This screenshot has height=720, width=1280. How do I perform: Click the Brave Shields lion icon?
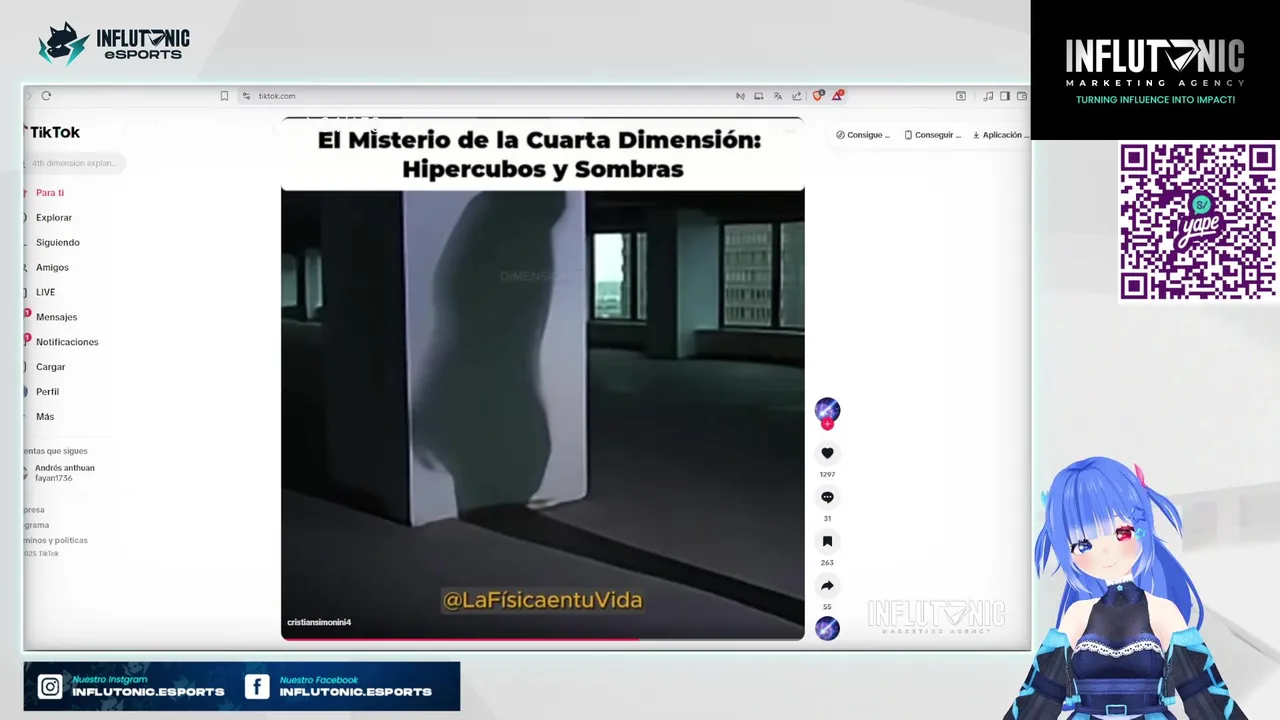(818, 96)
